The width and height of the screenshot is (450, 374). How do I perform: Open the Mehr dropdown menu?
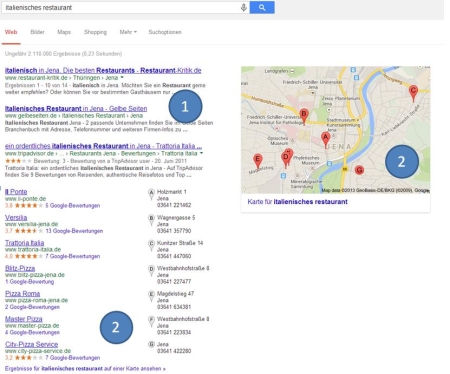coord(128,32)
